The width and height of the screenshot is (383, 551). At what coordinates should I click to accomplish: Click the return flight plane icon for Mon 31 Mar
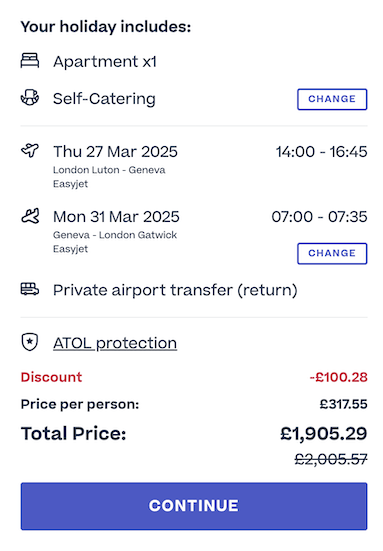(x=30, y=216)
